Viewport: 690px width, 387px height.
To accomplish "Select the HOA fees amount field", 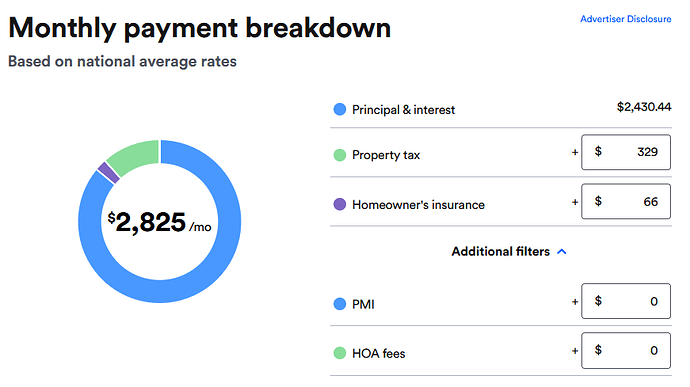I will coord(626,350).
